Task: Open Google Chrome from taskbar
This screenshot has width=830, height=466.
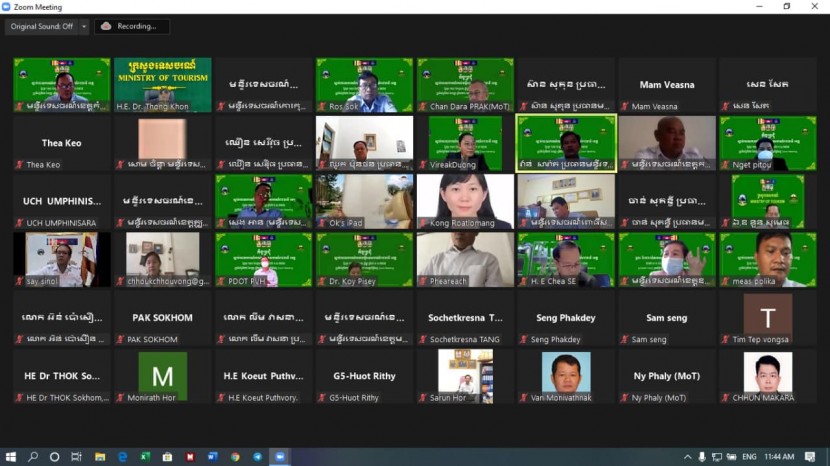Action: [x=235, y=457]
